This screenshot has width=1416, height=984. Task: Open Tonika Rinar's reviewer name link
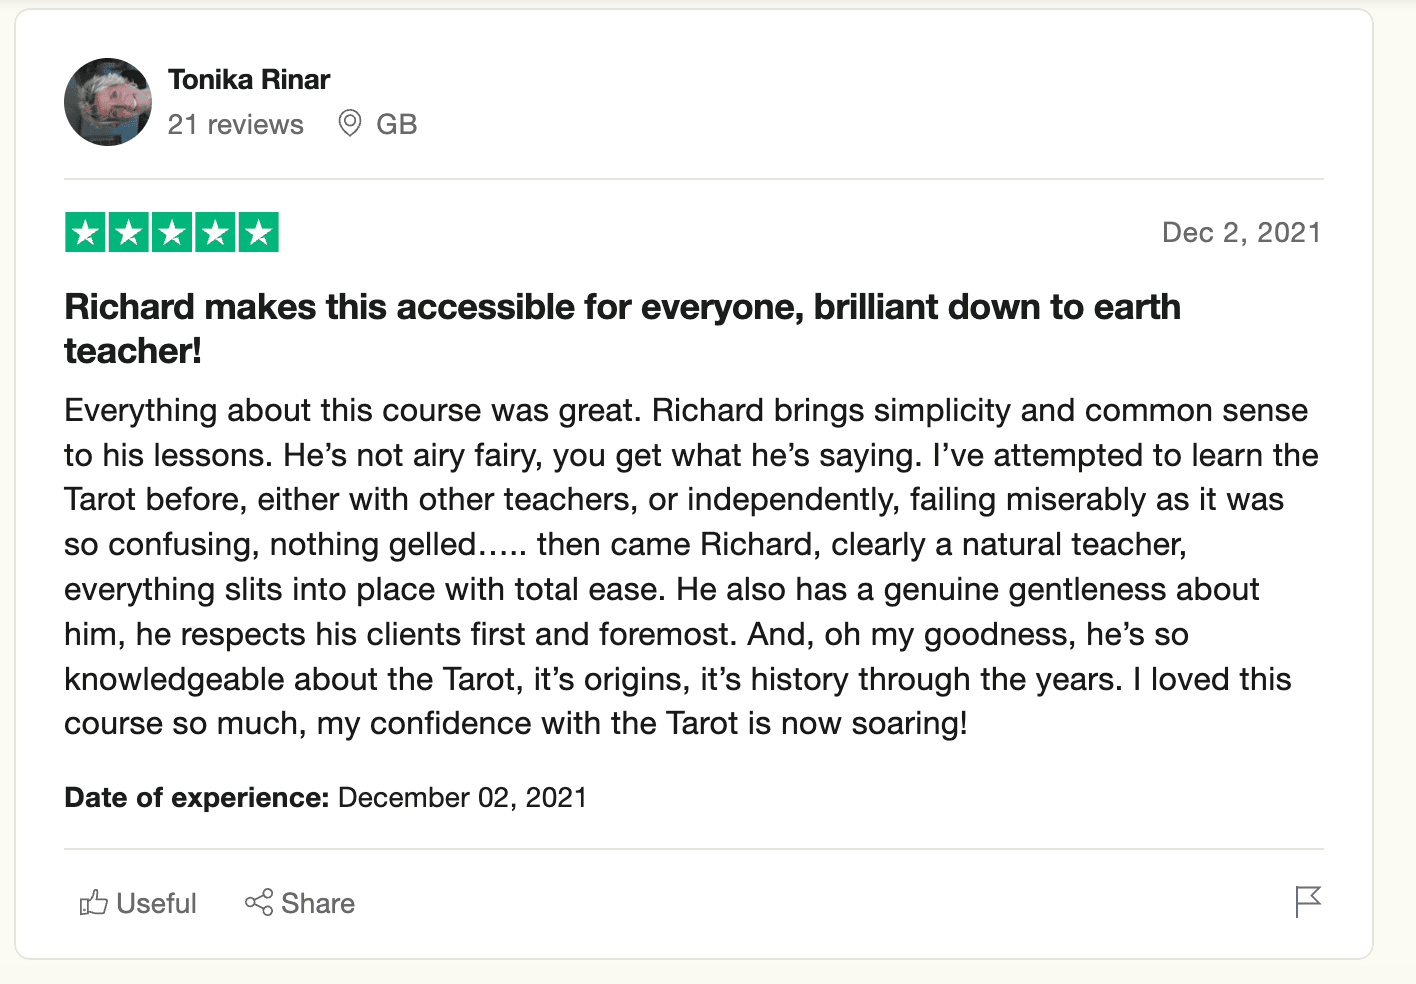pos(249,80)
